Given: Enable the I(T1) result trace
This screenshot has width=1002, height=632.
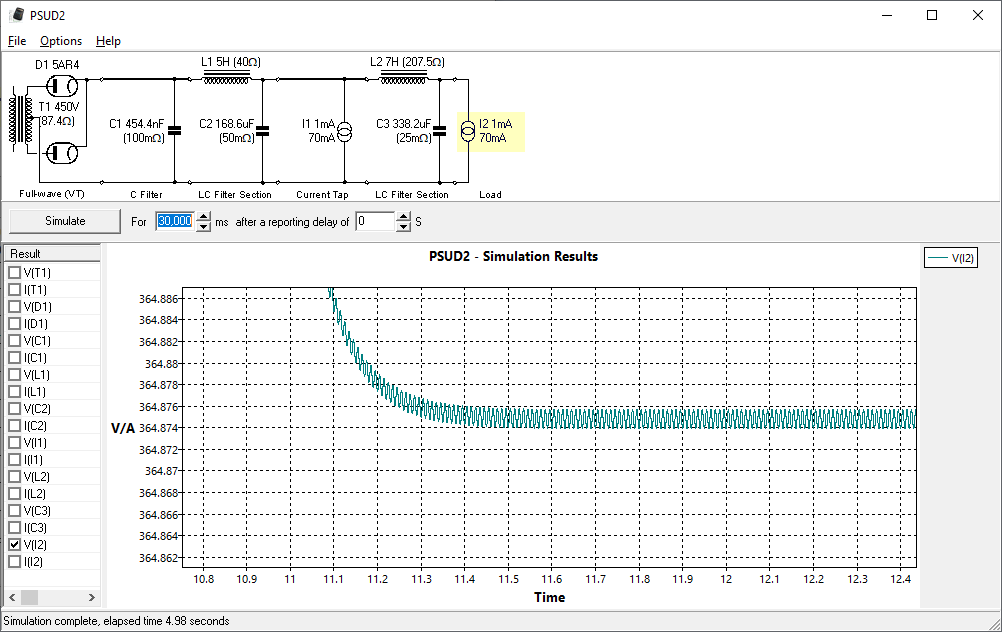Looking at the screenshot, I should point(15,289).
